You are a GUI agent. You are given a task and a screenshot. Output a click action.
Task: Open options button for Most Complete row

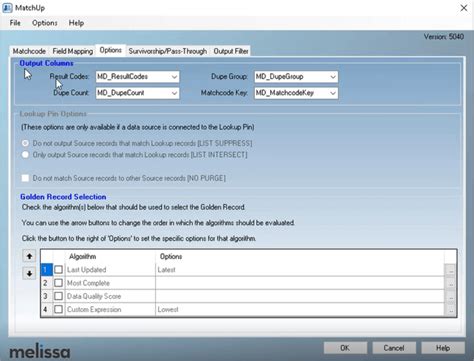(x=450, y=283)
